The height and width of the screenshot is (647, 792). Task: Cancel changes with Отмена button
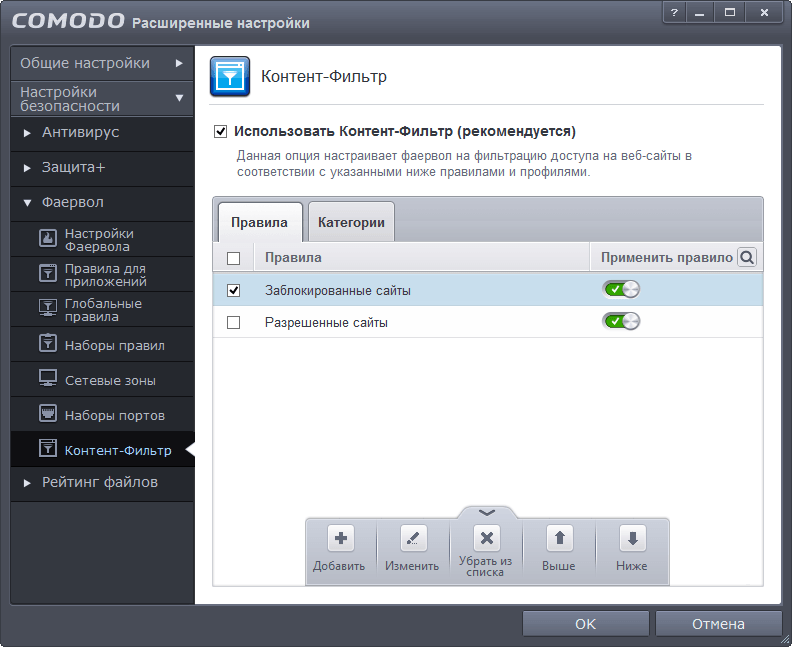(x=718, y=624)
